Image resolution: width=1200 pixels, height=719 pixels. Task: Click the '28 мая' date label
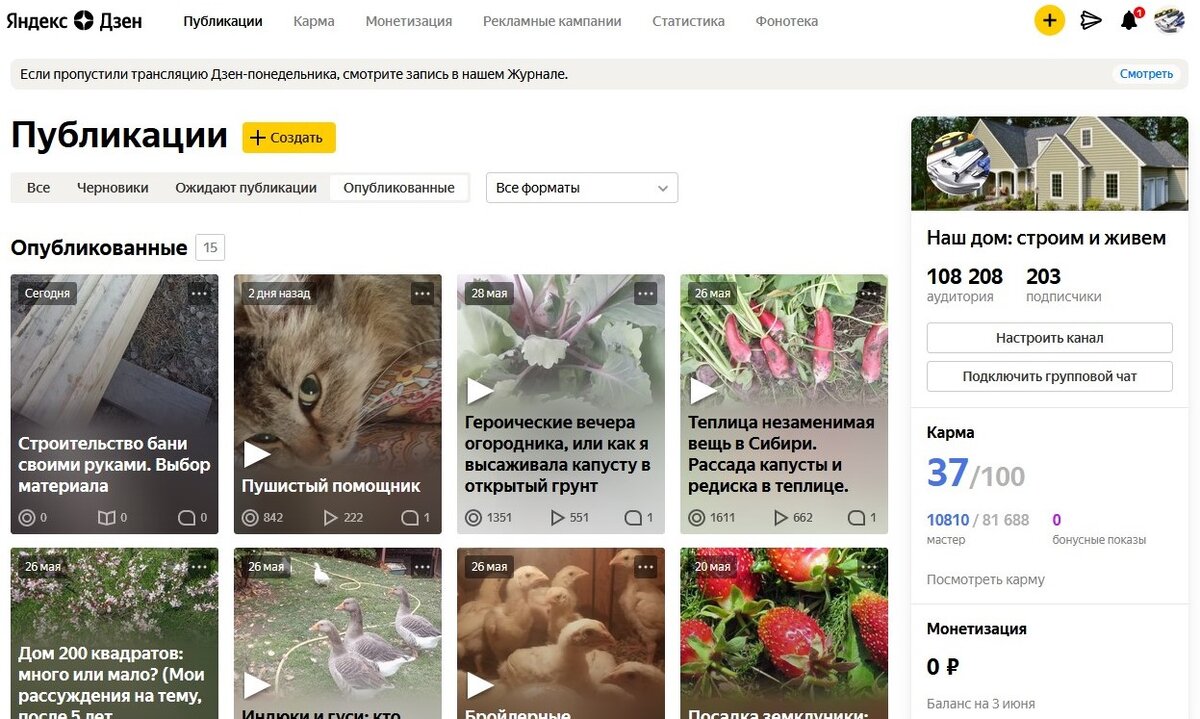pos(490,293)
